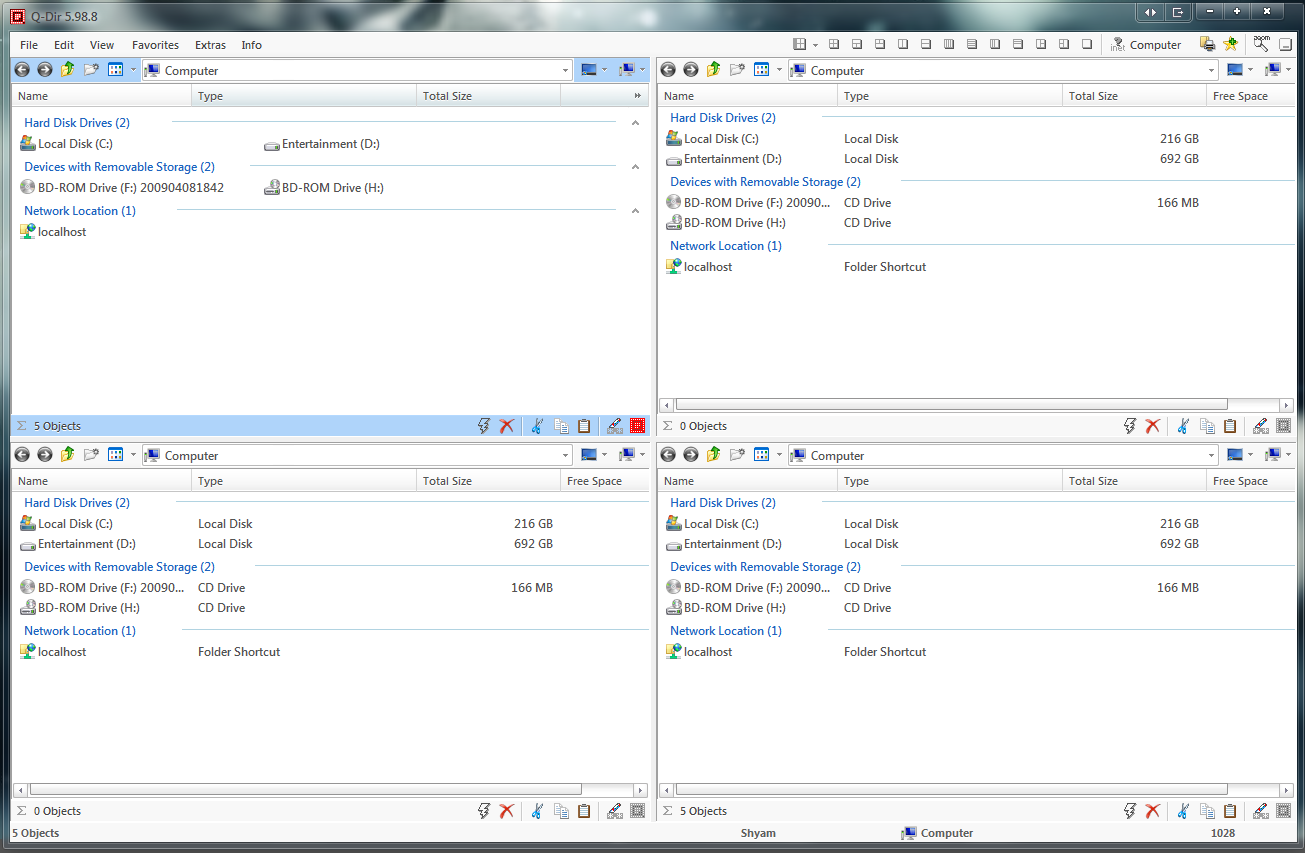Go up one level in the top-right pane
This screenshot has height=853, width=1305.
coord(714,70)
